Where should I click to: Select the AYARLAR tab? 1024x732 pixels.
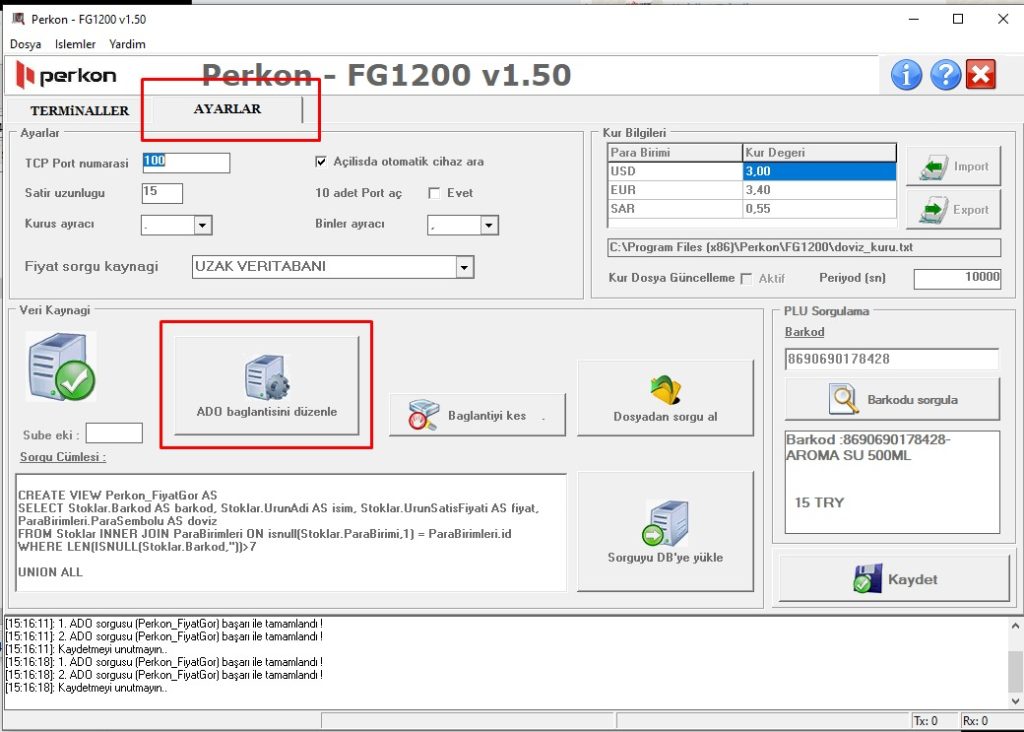click(x=227, y=109)
